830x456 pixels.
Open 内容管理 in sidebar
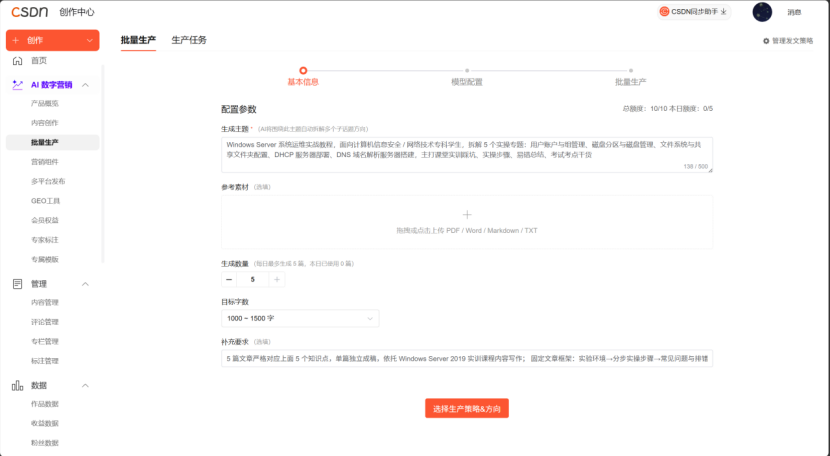(x=44, y=302)
